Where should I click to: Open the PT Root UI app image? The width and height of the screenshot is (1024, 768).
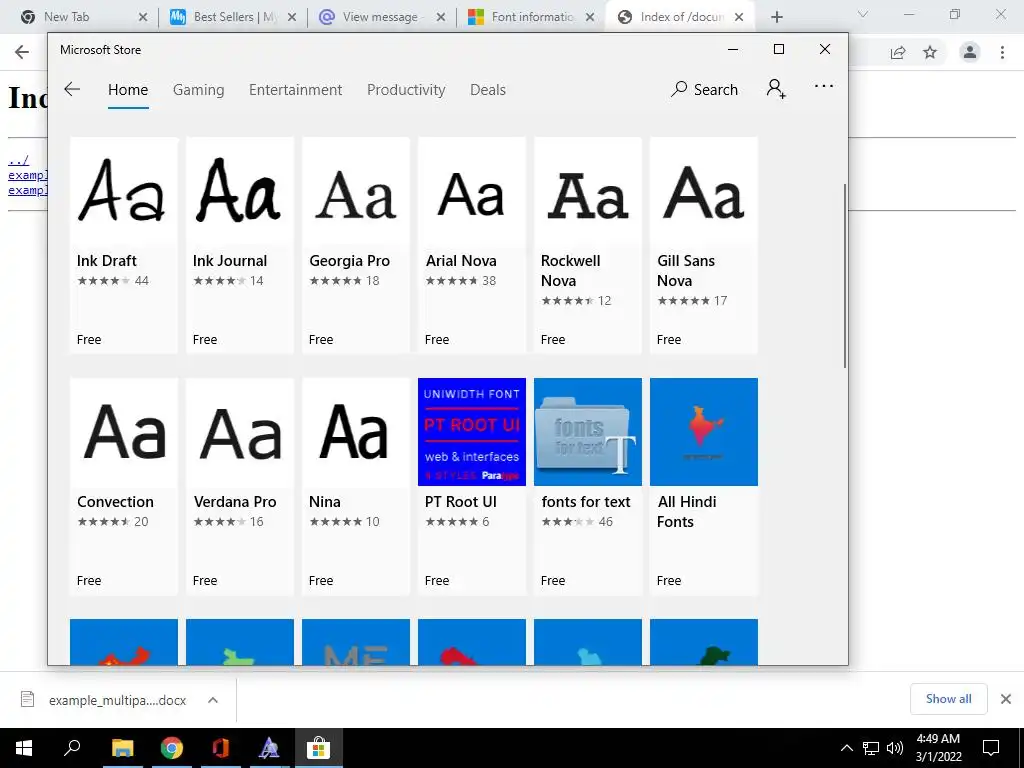pos(472,432)
